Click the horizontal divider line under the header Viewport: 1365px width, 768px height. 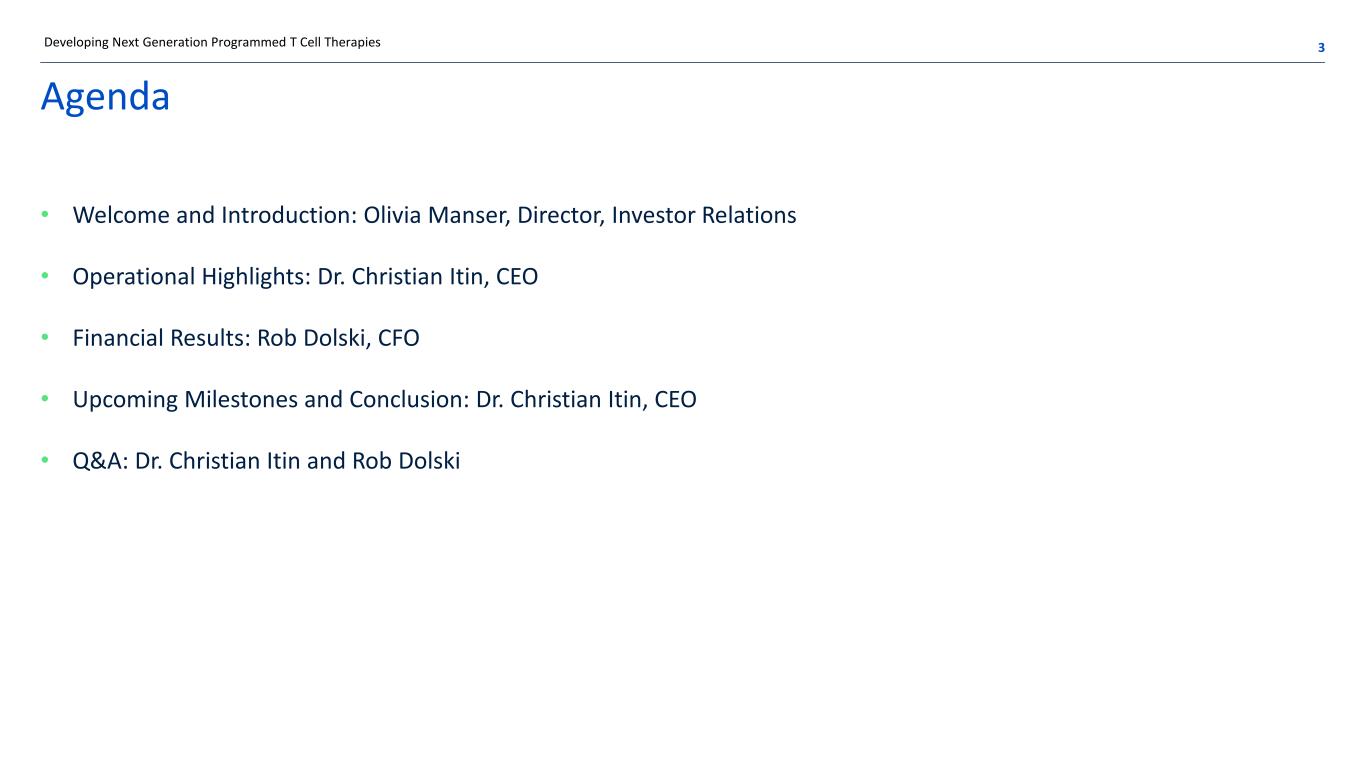(682, 63)
